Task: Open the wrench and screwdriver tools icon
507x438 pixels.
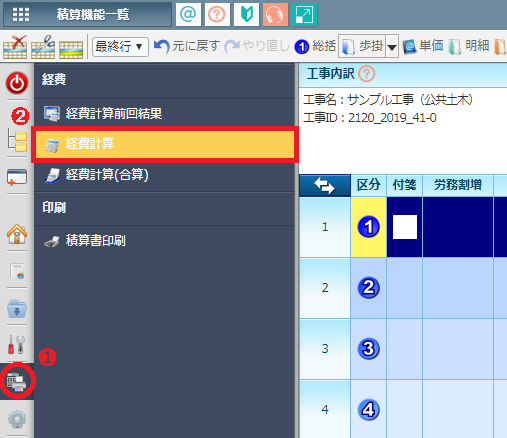Action: (17, 344)
